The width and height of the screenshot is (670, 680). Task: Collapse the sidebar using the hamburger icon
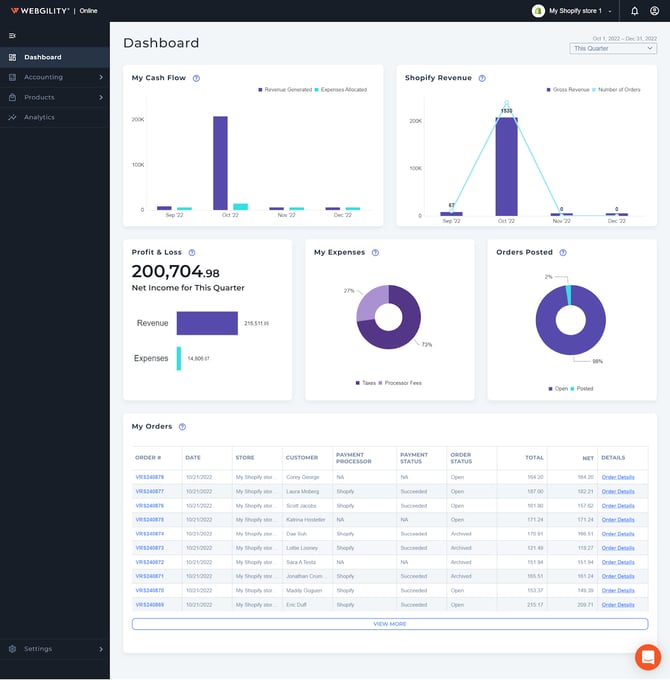click(12, 35)
